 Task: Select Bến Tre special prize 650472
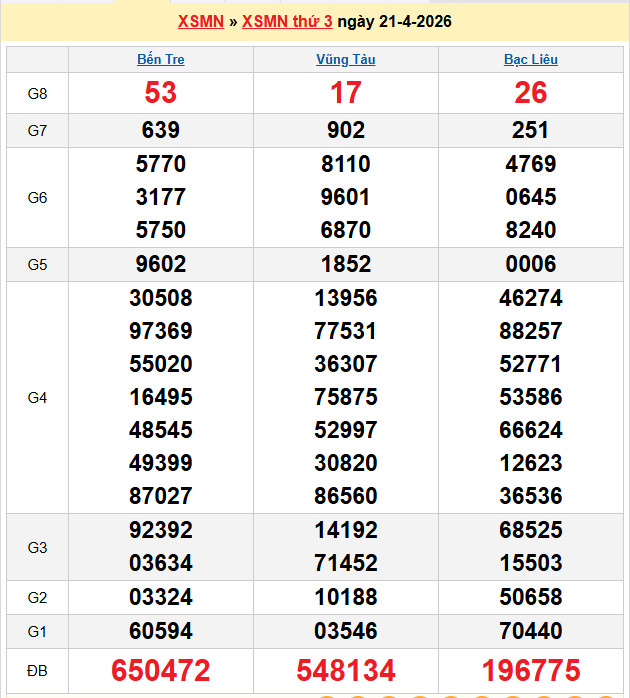[160, 670]
